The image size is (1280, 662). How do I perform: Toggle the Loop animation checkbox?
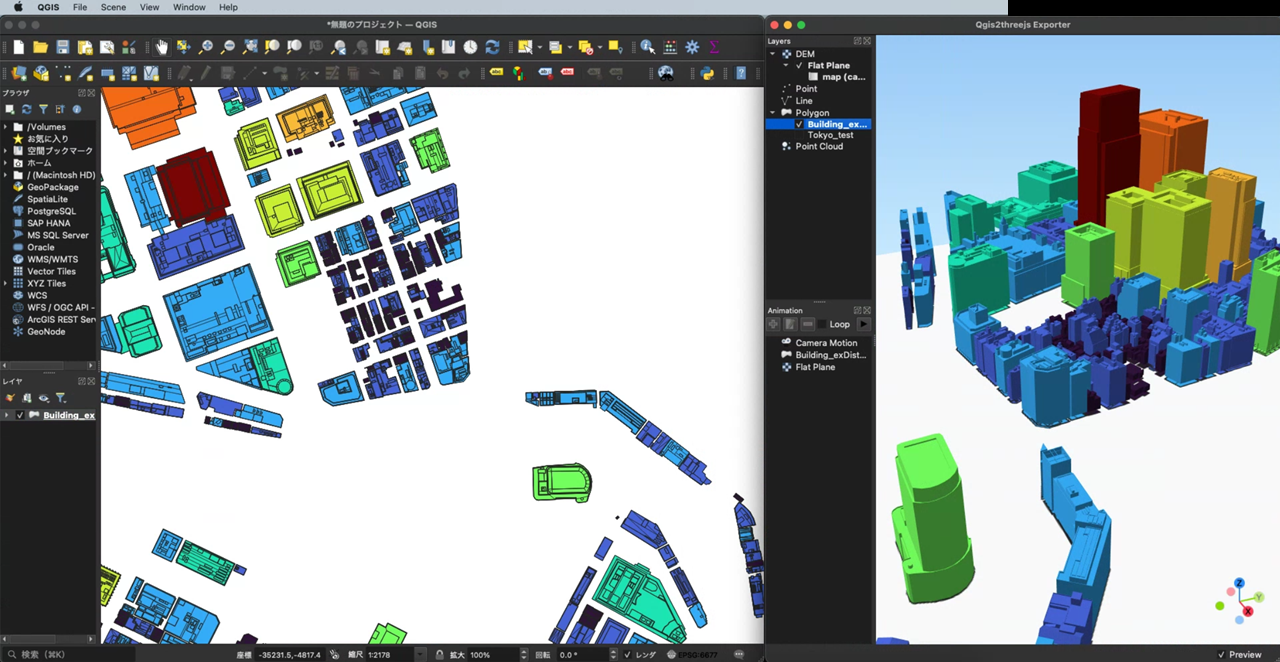pyautogui.click(x=822, y=324)
